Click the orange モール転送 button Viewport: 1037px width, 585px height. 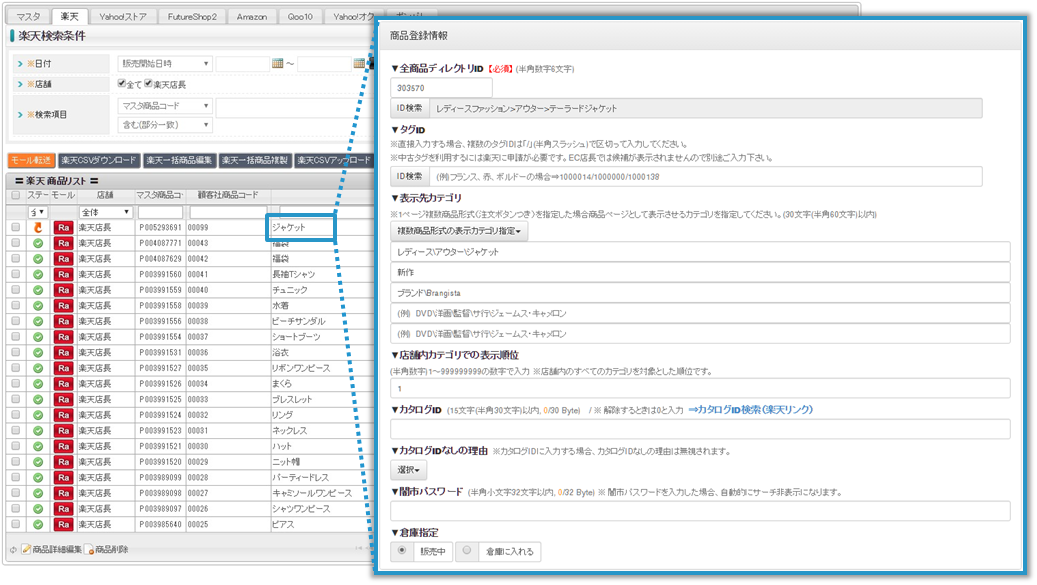31,161
